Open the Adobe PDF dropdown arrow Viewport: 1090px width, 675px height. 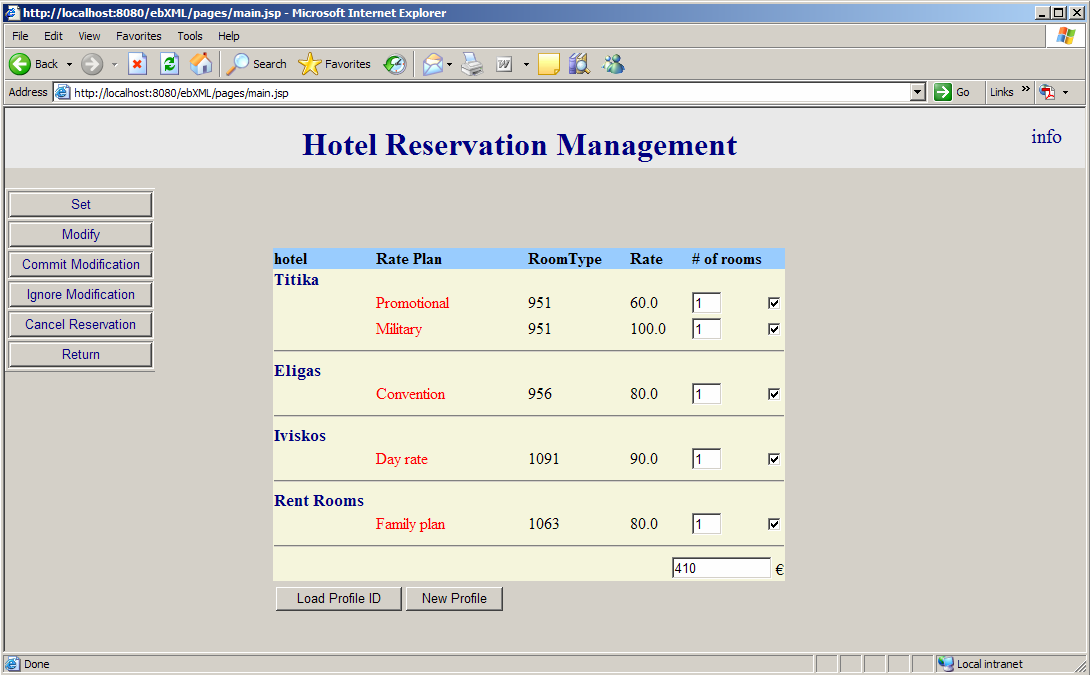coord(1065,92)
